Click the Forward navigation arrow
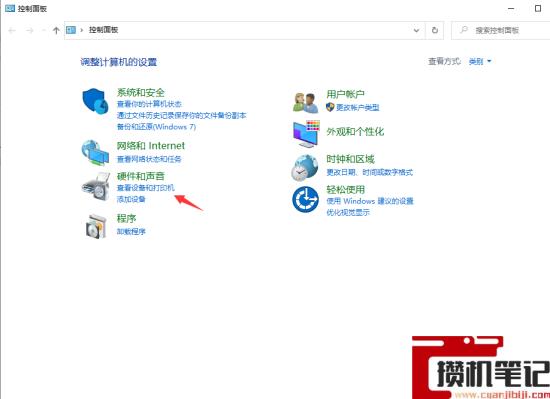The image size is (550, 399). click(30, 31)
